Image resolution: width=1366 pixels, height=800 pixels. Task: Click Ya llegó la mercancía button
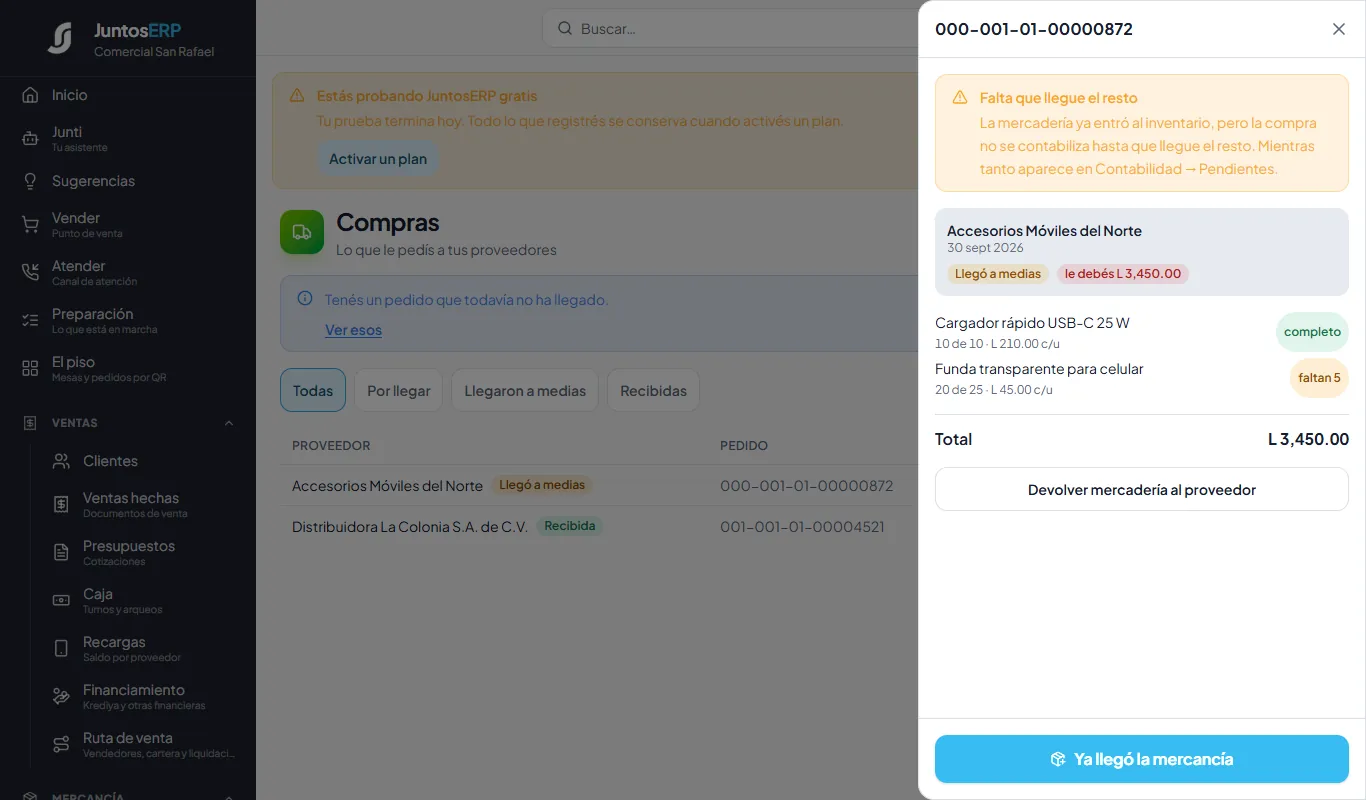(1142, 759)
